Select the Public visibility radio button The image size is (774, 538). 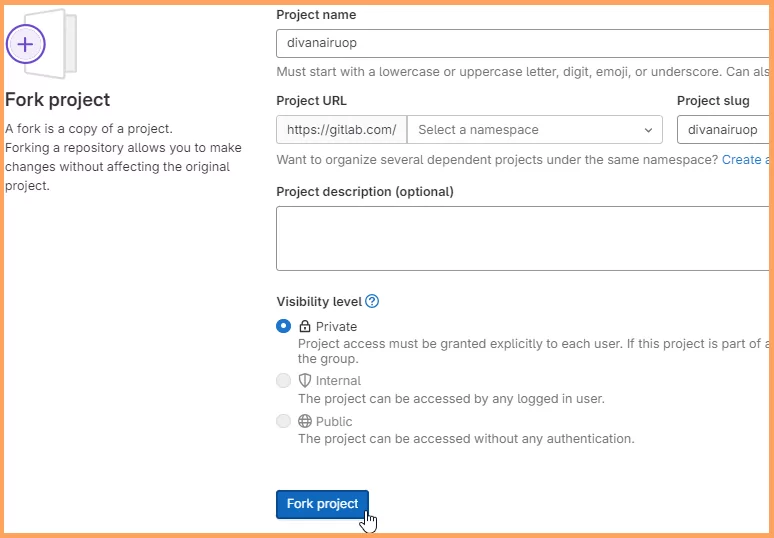(283, 421)
